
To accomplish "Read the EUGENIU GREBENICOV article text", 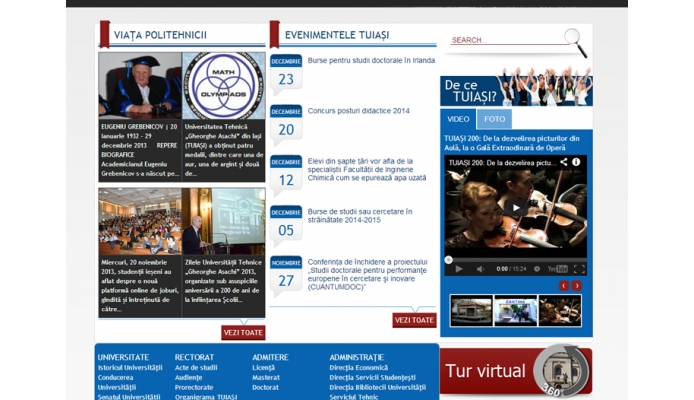I will [140, 150].
